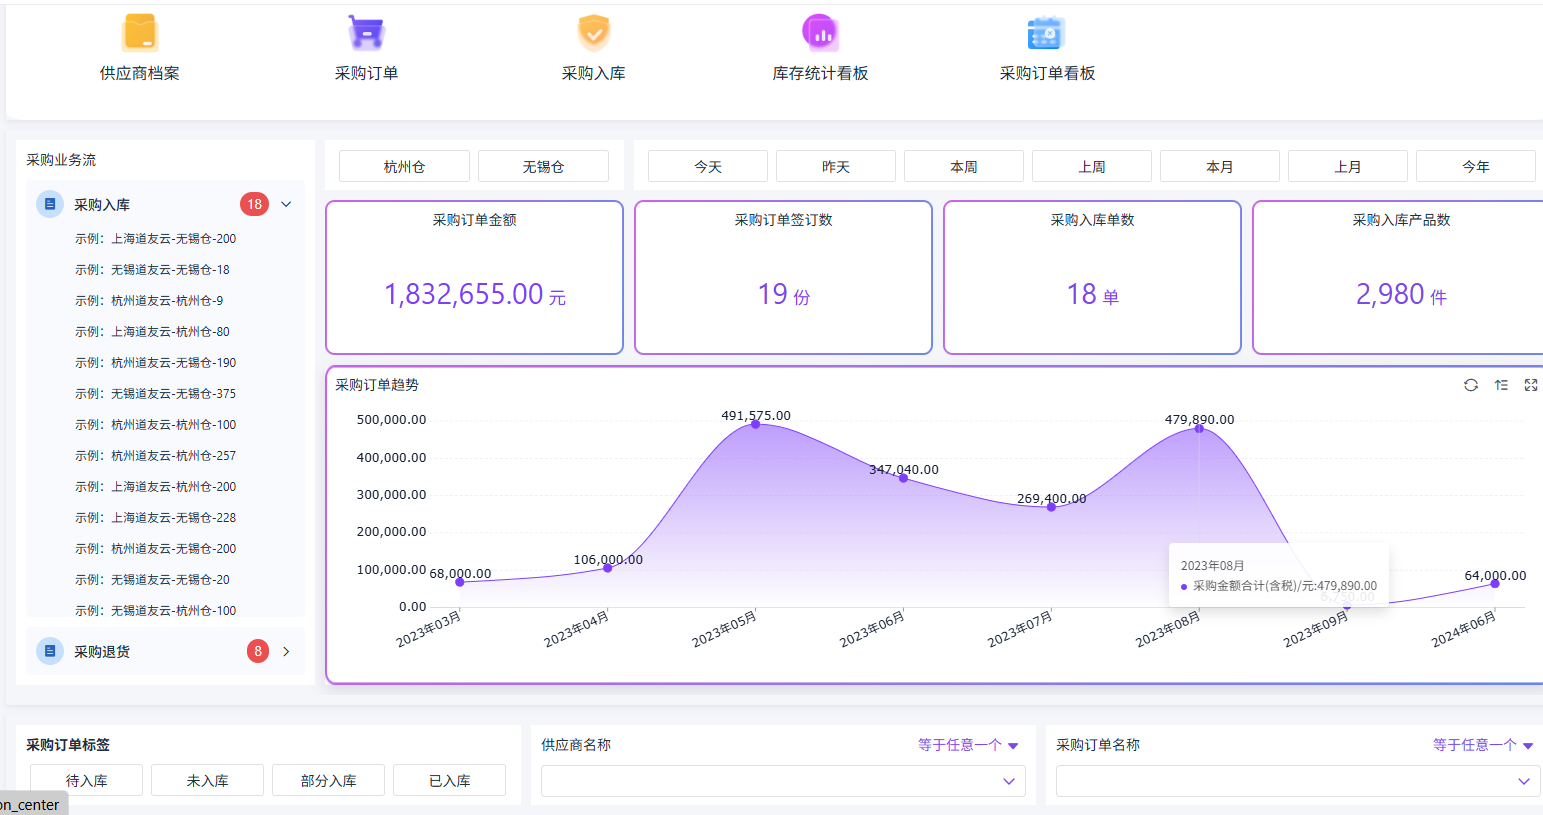Image resolution: width=1543 pixels, height=815 pixels.
Task: Click the sort icon on the trend chart
Action: click(1501, 385)
